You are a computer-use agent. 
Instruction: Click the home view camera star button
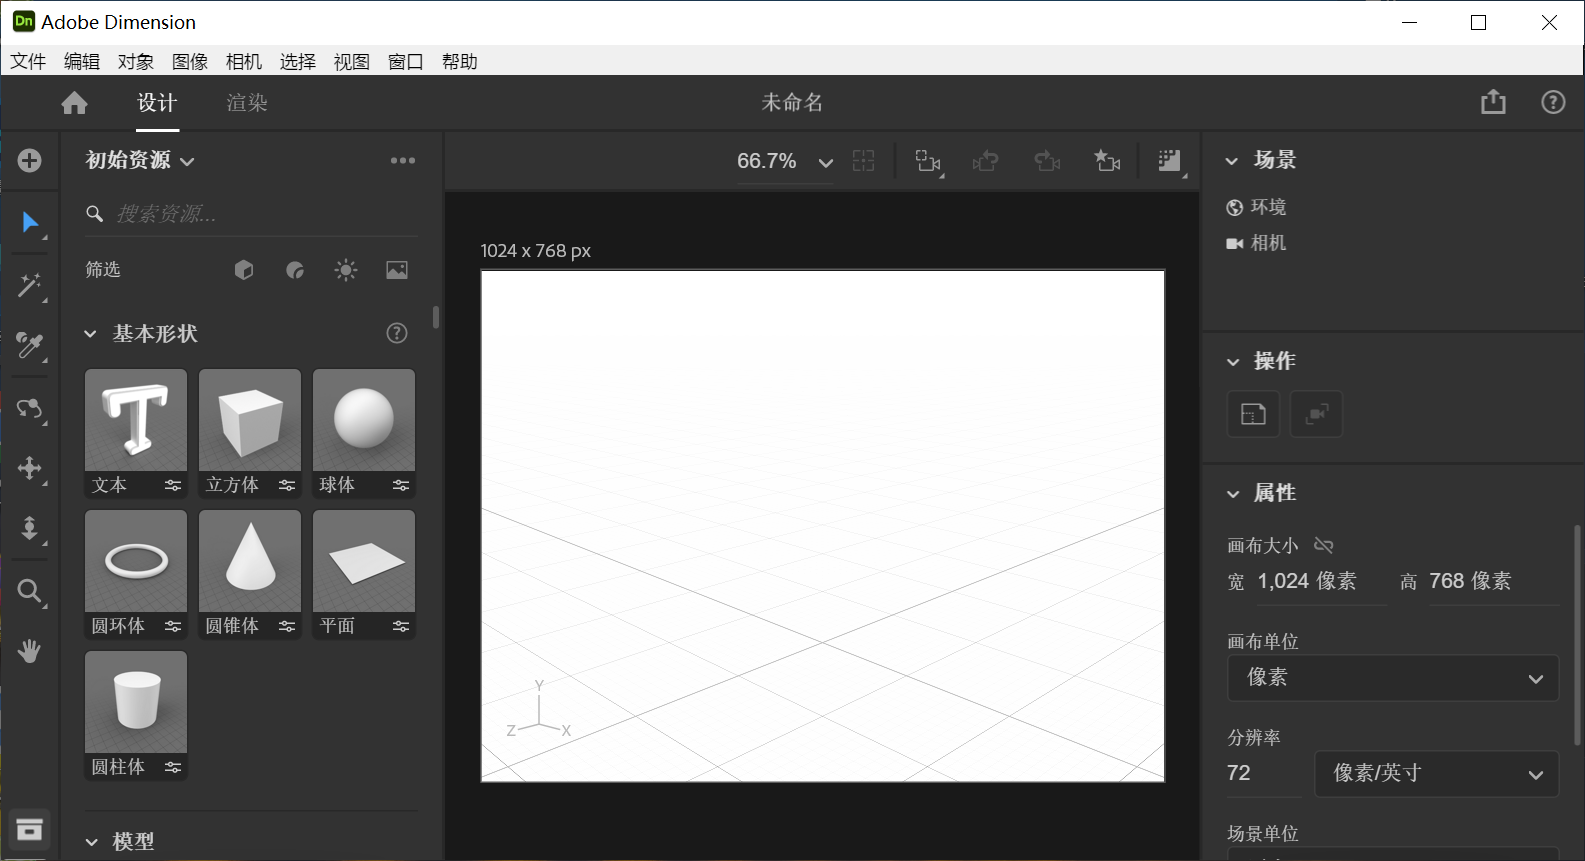point(1107,161)
